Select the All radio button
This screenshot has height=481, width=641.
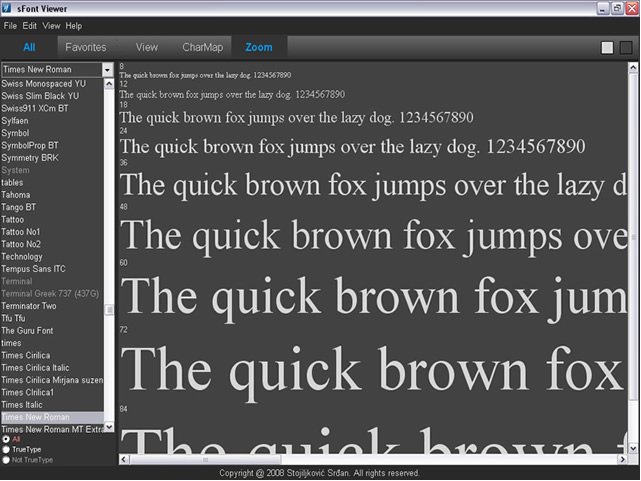pyautogui.click(x=6, y=439)
